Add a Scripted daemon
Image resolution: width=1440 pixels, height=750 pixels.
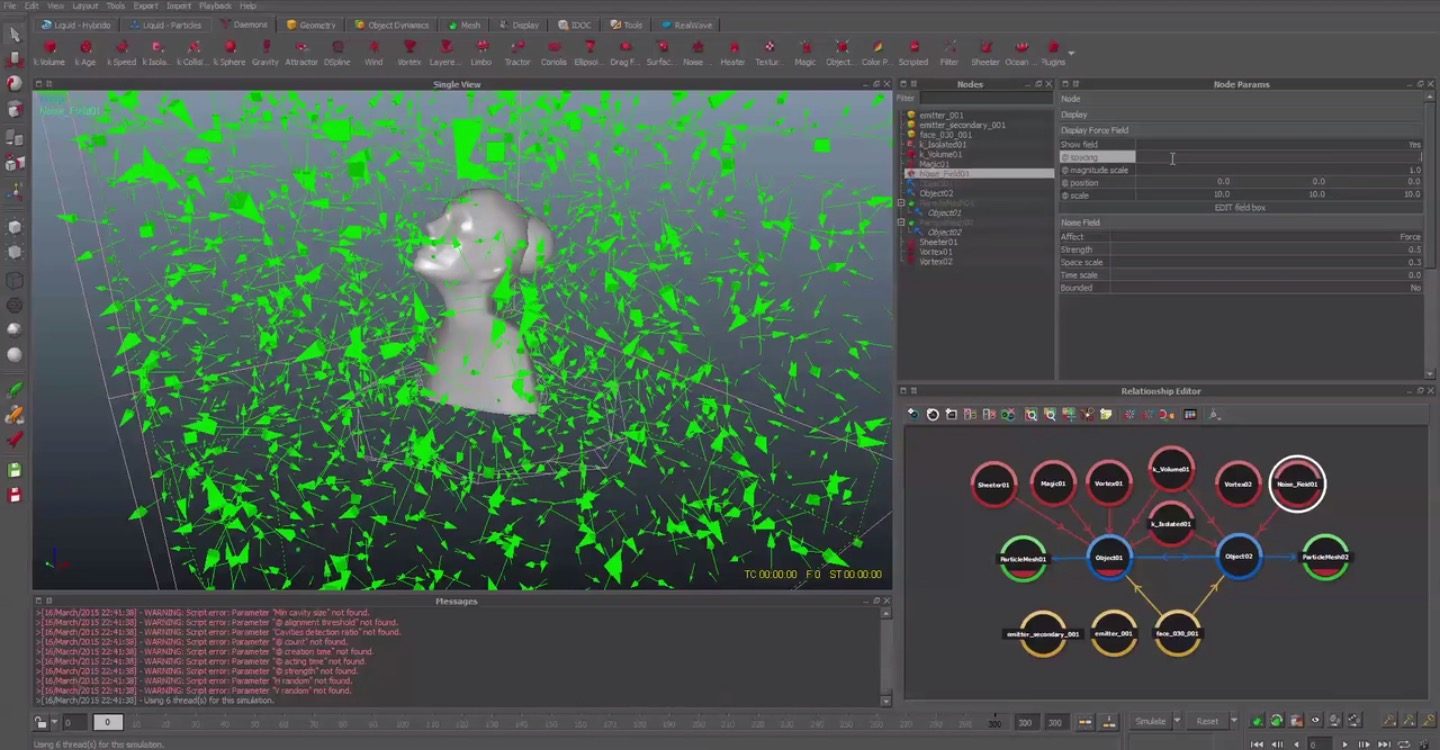coord(913,52)
